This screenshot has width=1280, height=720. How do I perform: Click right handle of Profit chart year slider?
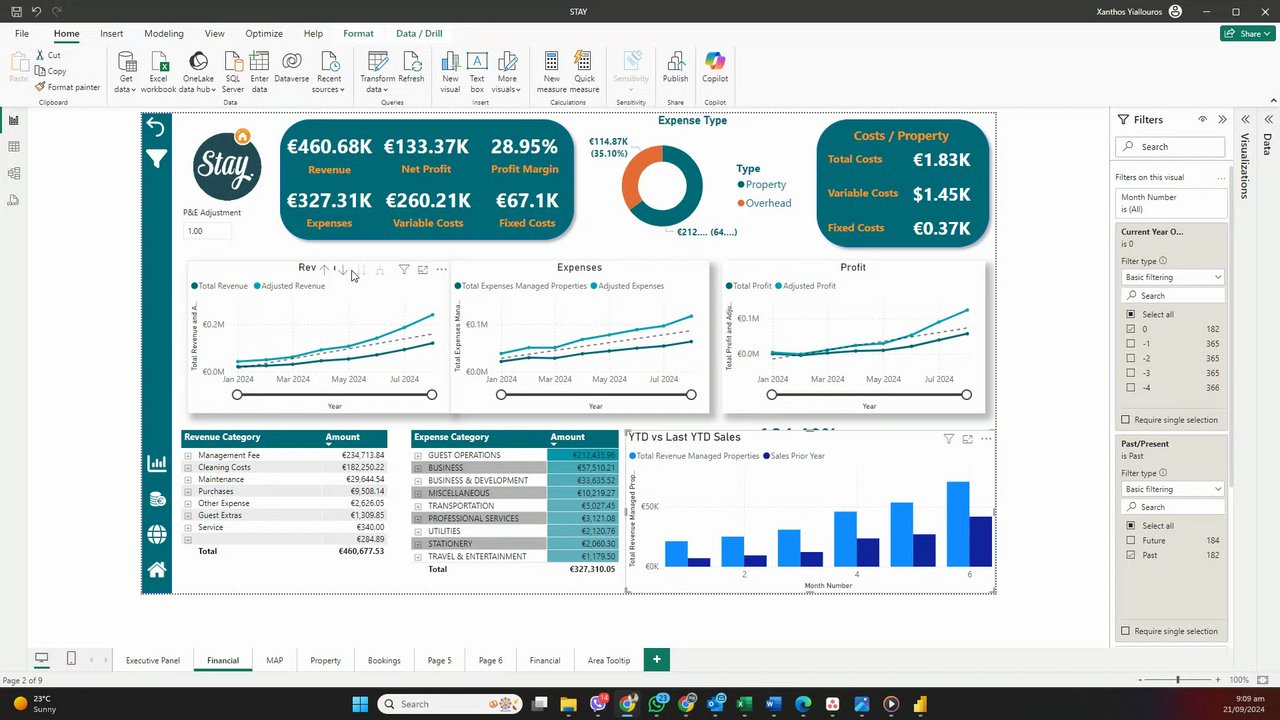coord(966,395)
